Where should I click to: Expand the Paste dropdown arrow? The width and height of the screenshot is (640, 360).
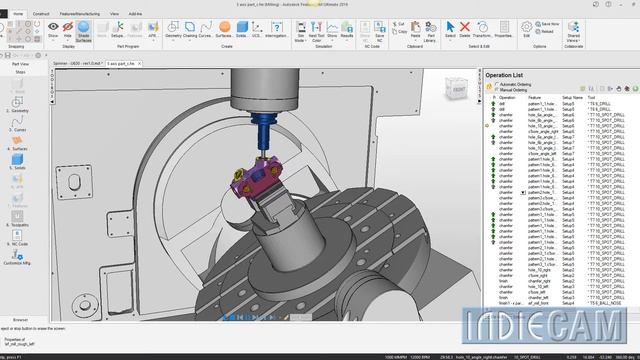pos(416,40)
